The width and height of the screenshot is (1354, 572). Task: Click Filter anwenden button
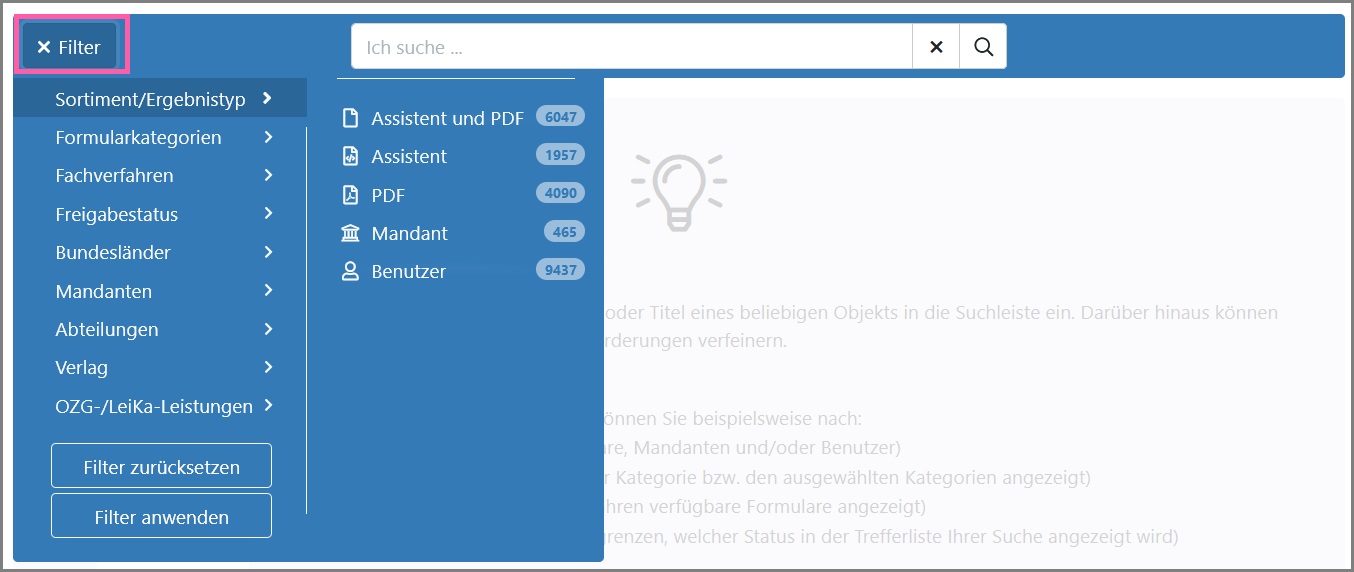(161, 516)
